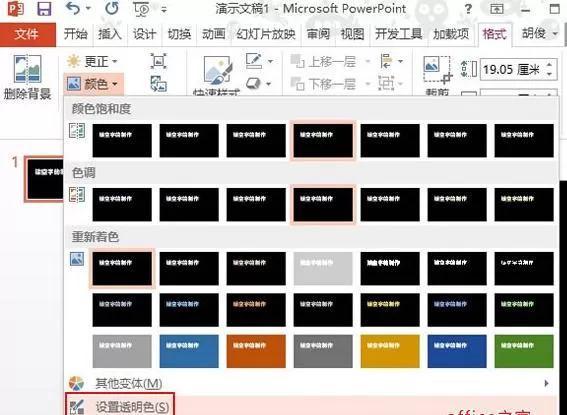Save the presentation with floppy icon
Viewport: 567px width, 415px height.
click(x=44, y=9)
